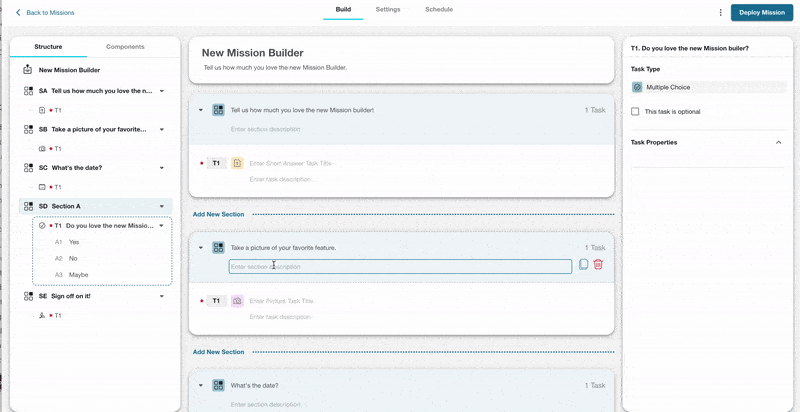This screenshot has height=412, width=800.
Task: Click picture task type camera icon
Action: (237, 301)
